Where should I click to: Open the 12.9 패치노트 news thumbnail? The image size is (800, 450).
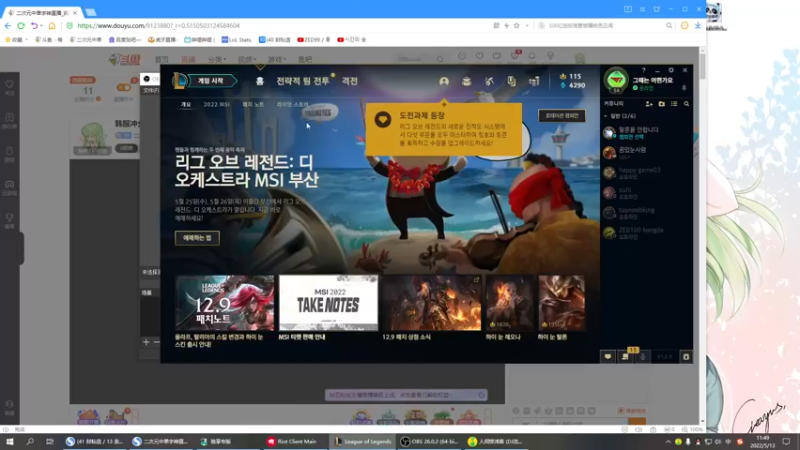[x=224, y=303]
